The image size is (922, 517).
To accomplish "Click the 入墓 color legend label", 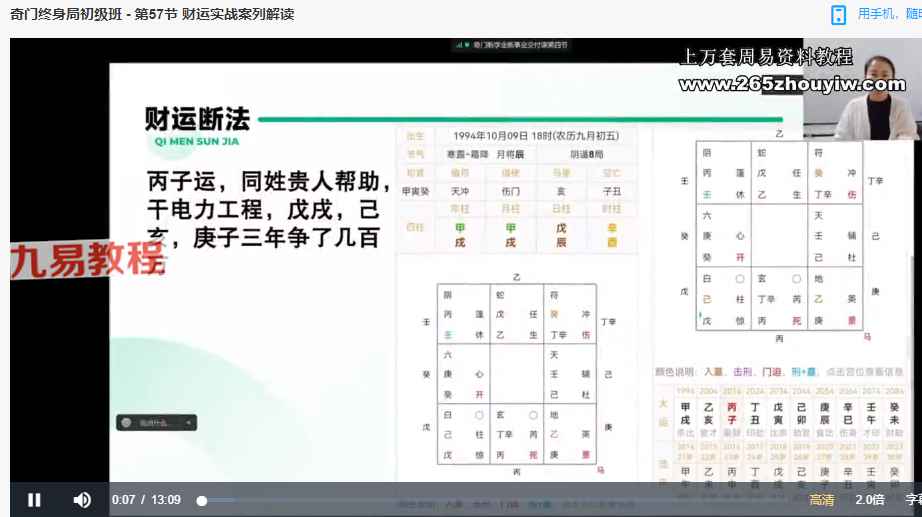I will pyautogui.click(x=712, y=371).
